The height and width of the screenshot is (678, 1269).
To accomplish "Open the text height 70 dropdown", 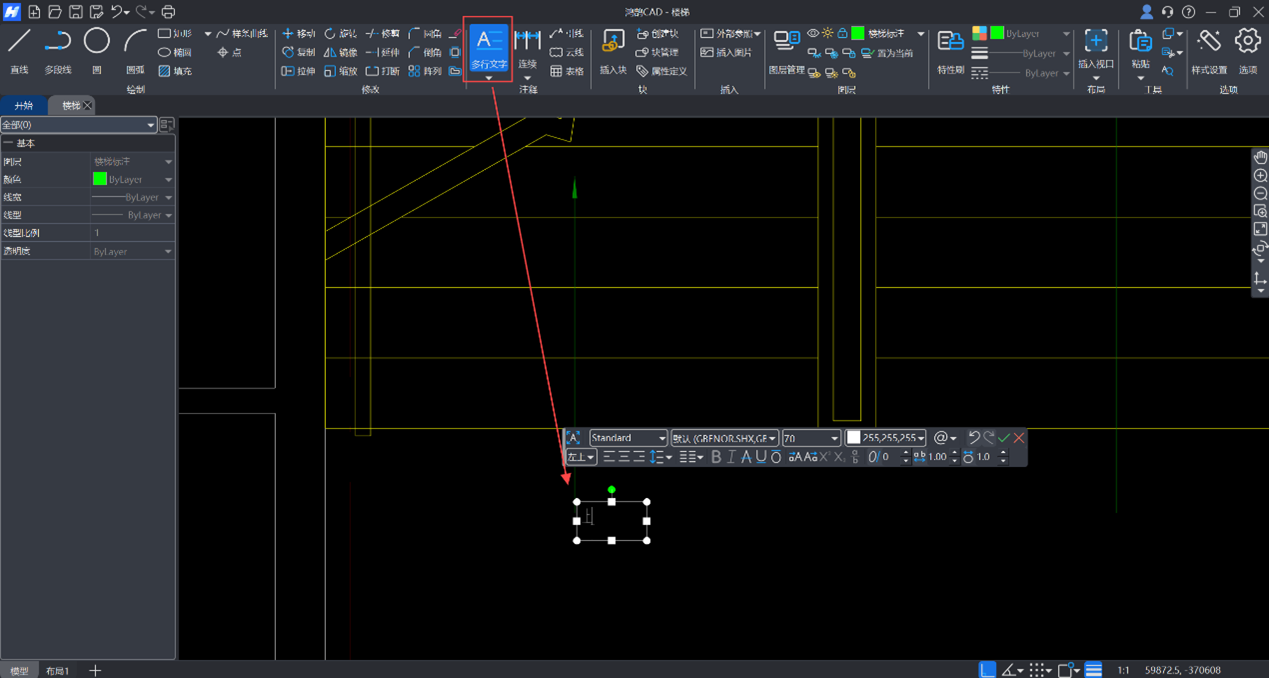I will click(811, 438).
